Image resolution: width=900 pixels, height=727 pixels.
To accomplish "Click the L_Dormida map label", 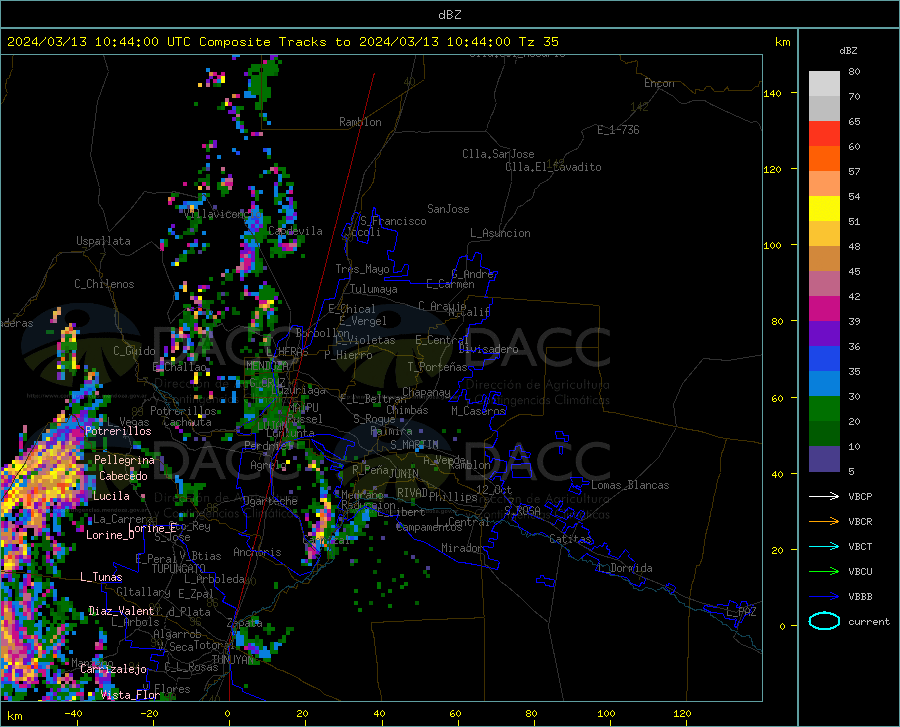I will tap(624, 568).
